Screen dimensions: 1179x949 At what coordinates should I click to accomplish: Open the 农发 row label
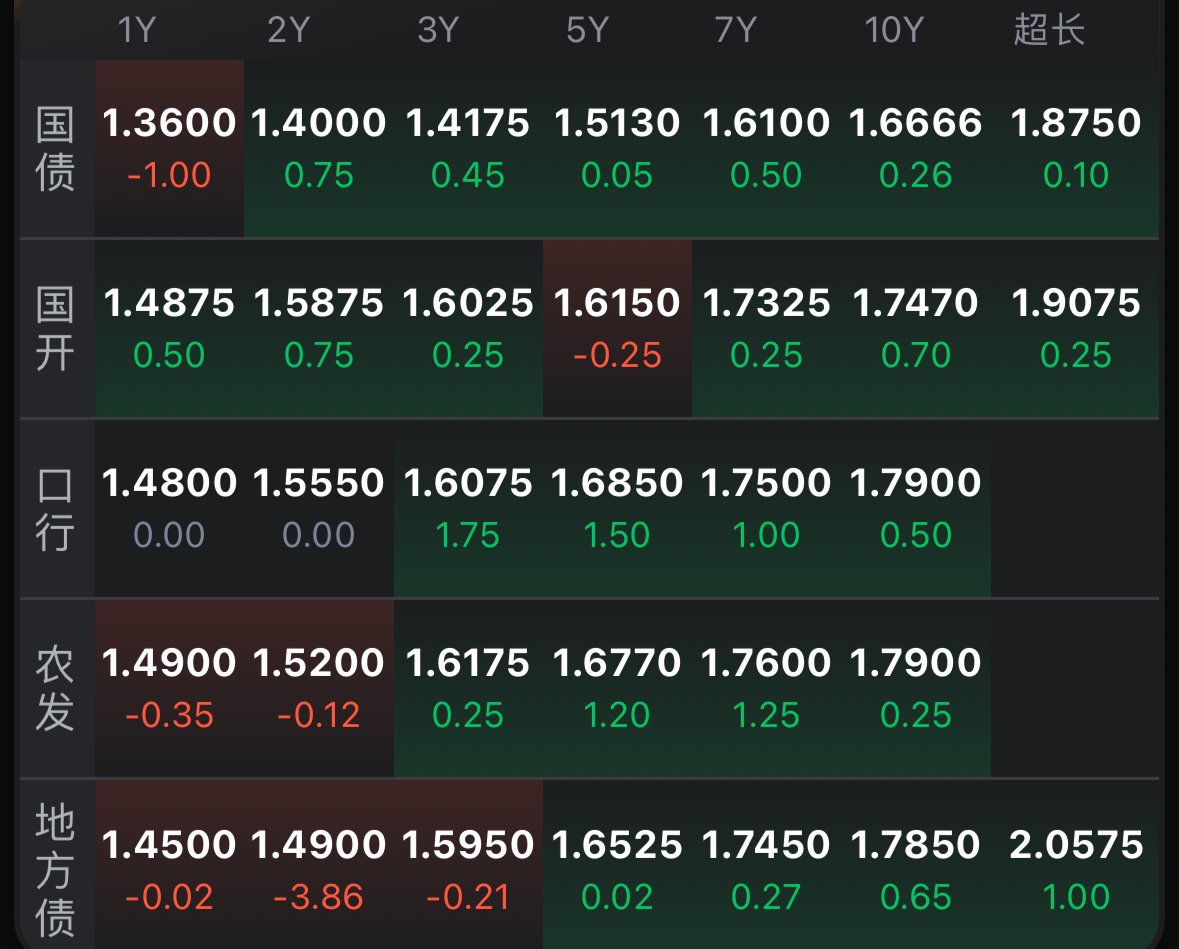[x=56, y=689]
